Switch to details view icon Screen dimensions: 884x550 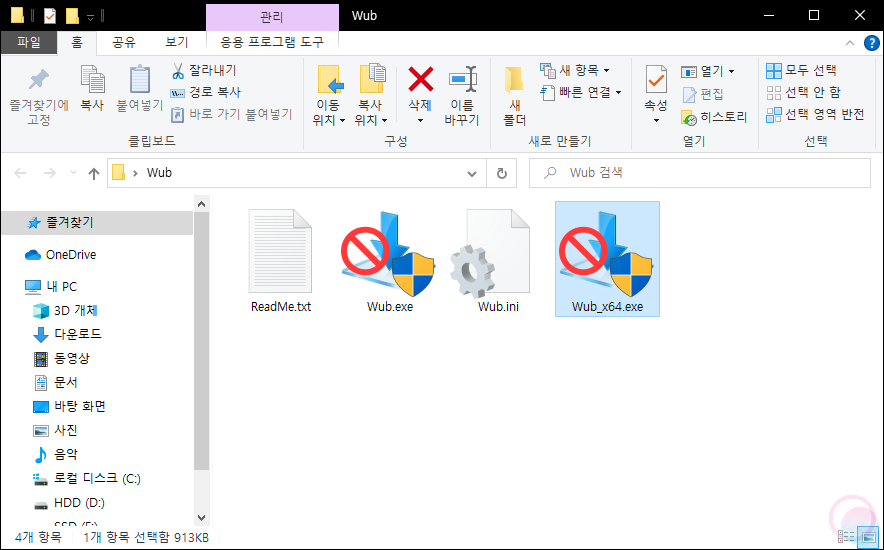846,536
